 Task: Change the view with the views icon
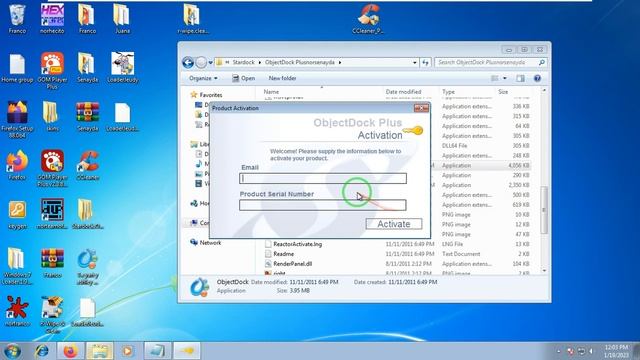495,78
